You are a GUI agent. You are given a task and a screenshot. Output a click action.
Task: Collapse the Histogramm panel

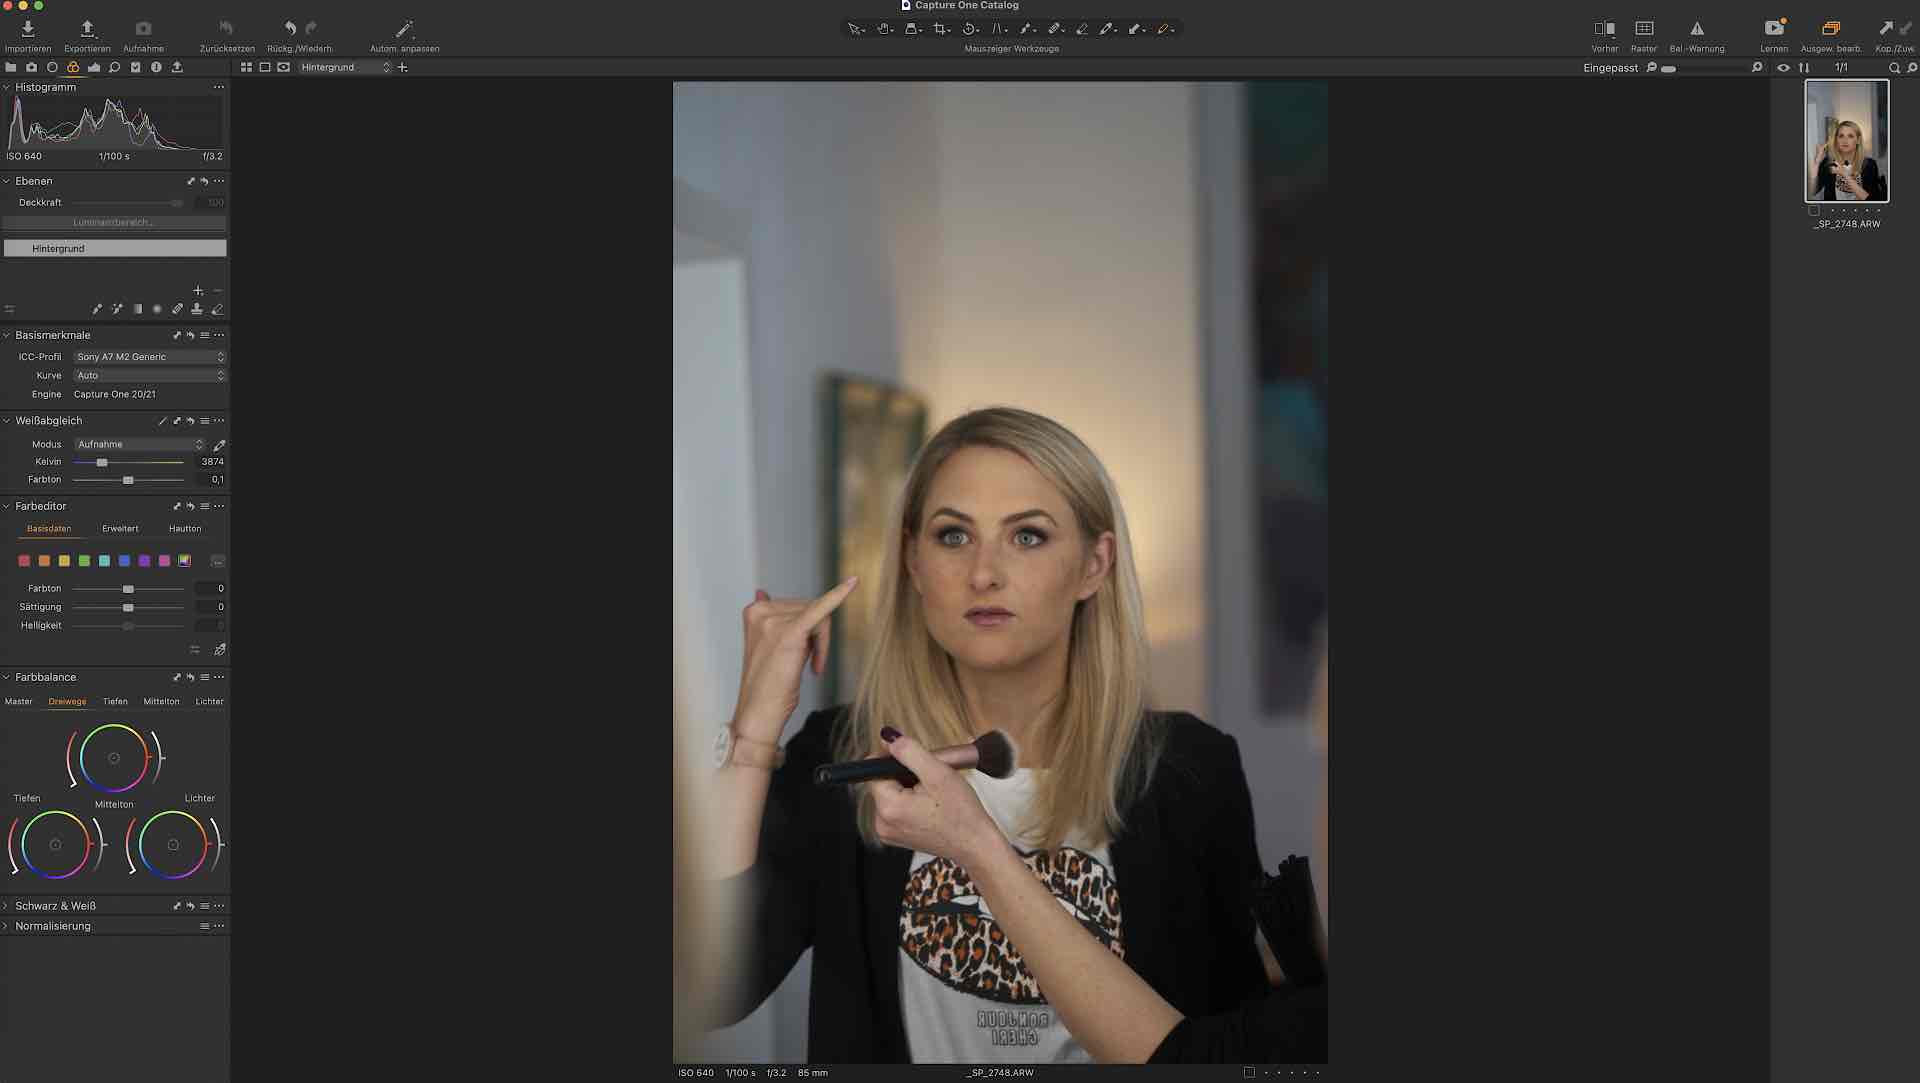pyautogui.click(x=6, y=87)
